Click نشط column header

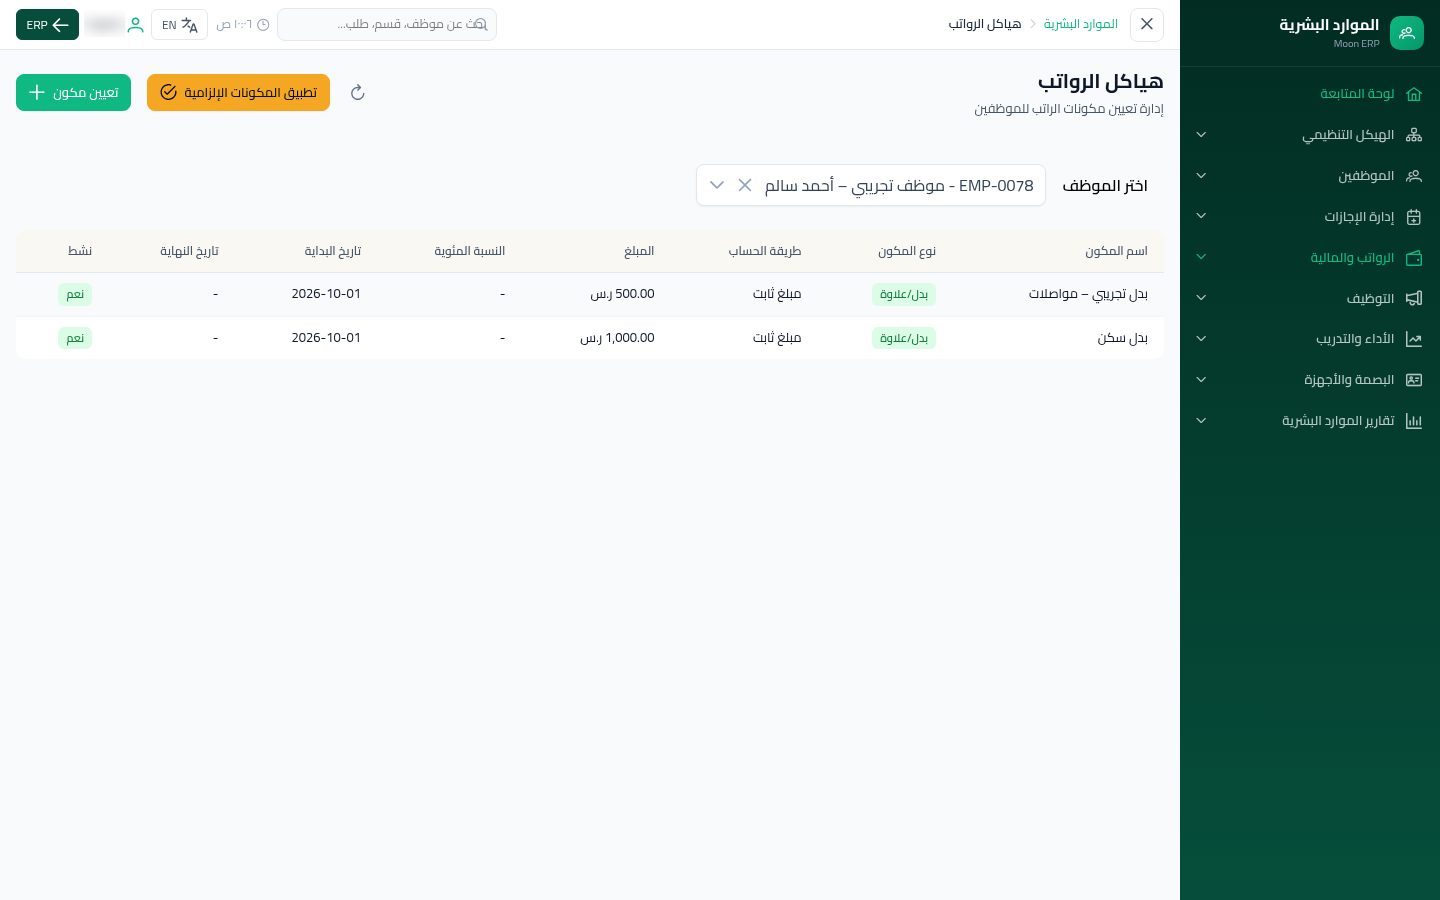click(x=80, y=251)
